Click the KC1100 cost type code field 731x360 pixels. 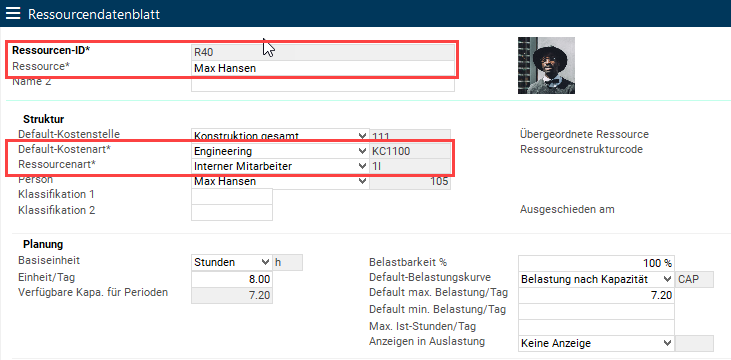click(410, 151)
